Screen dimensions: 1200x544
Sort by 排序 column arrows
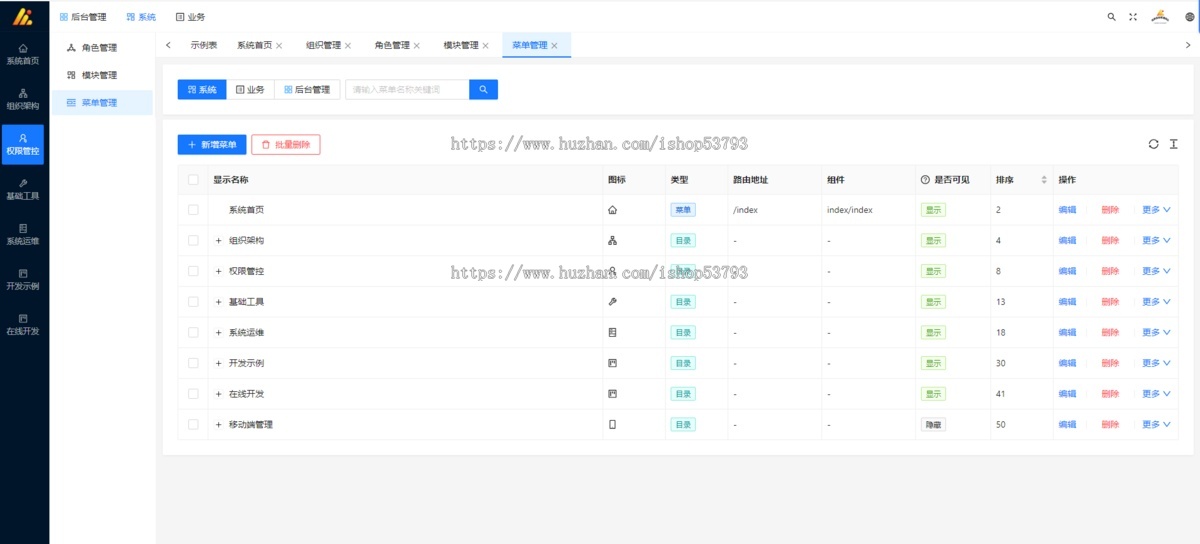coord(1044,180)
